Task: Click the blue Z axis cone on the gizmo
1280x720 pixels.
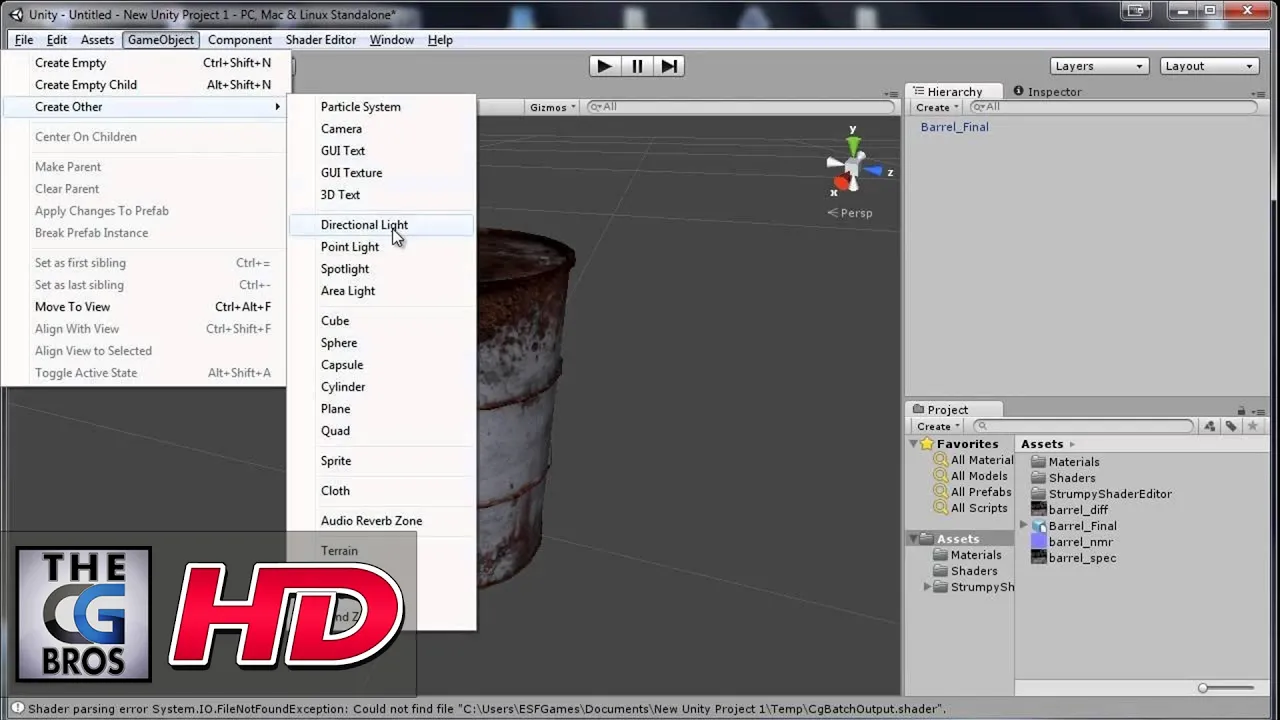Action: pos(873,171)
